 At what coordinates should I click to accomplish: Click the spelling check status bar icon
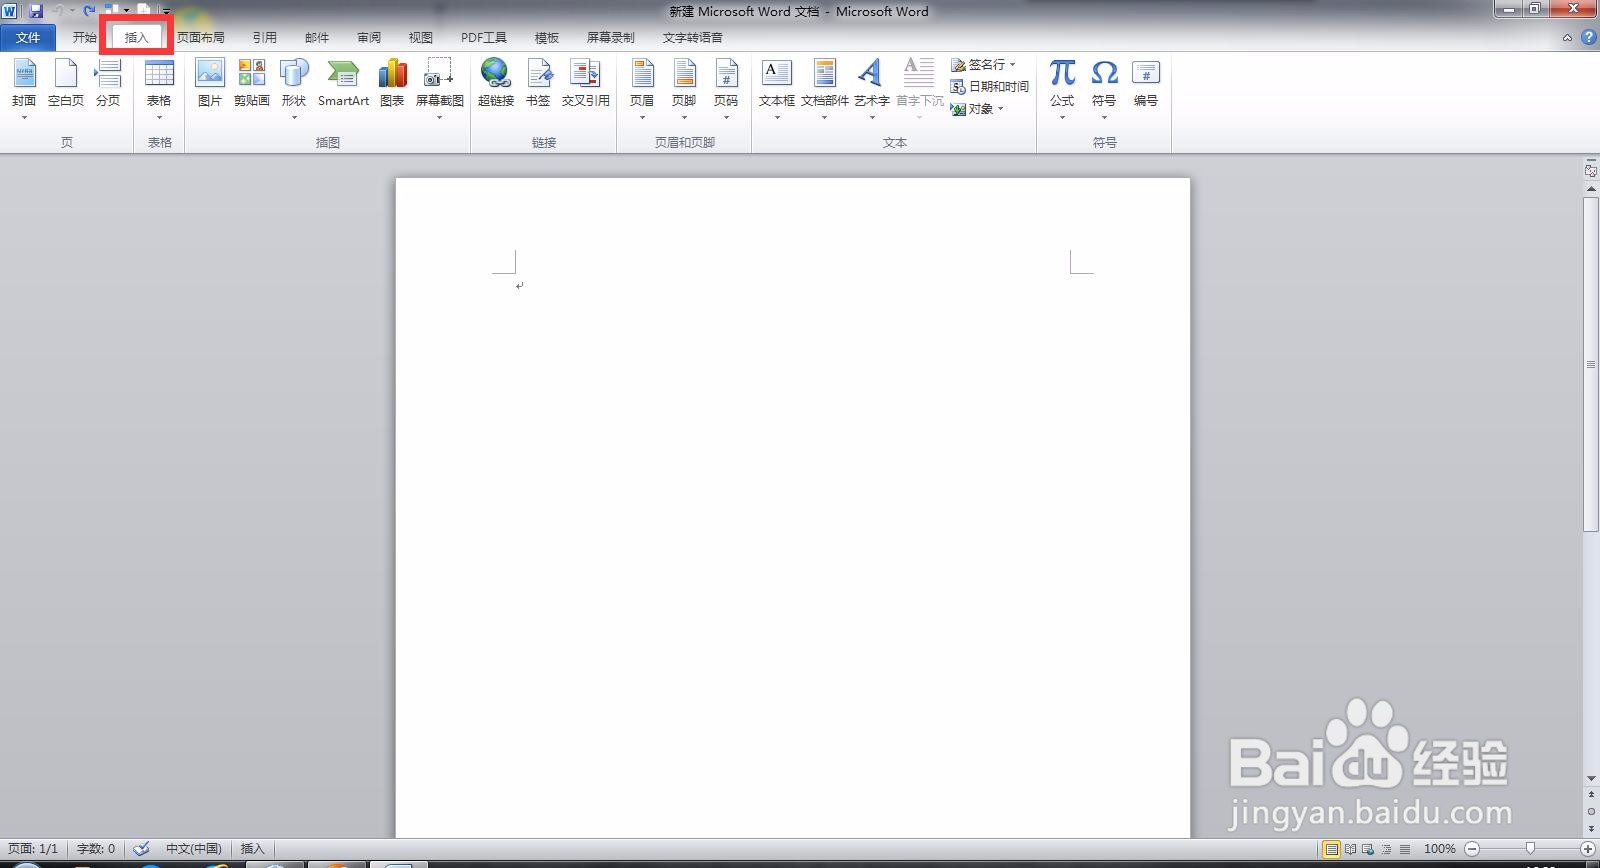tap(141, 848)
